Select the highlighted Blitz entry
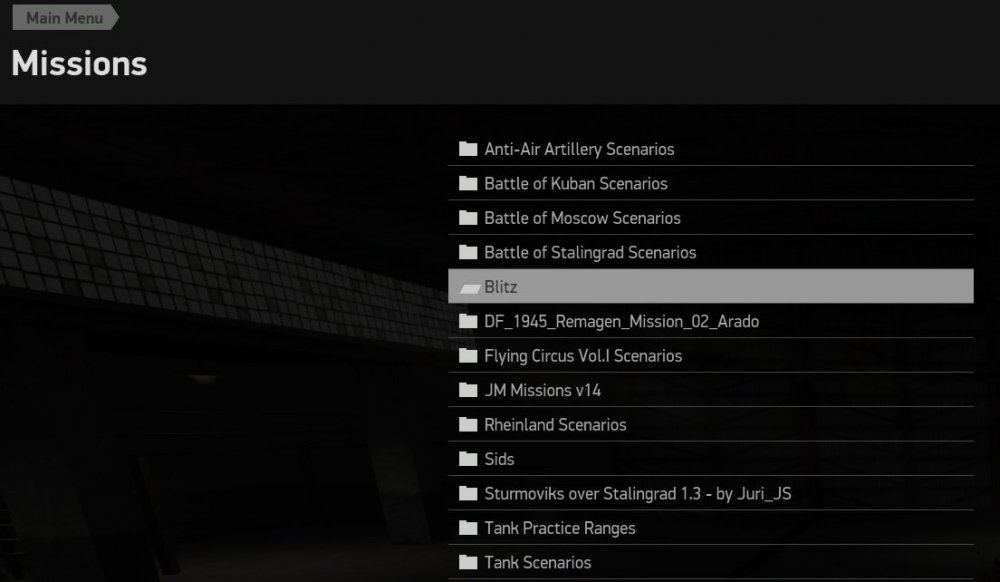 [x=710, y=286]
